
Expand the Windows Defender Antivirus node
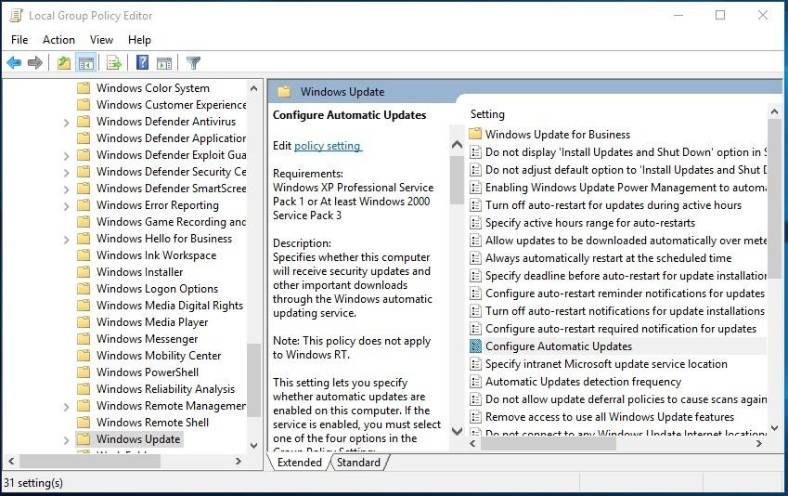click(x=66, y=122)
